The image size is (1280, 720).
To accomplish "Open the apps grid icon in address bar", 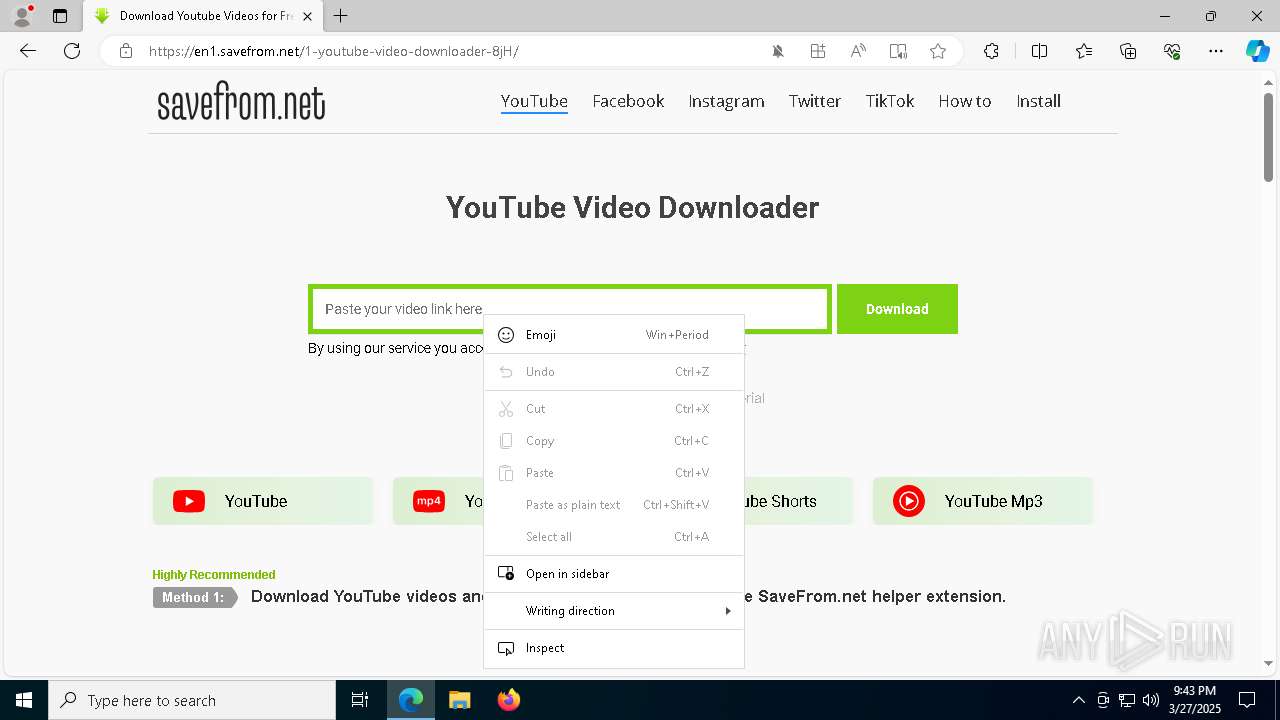I will tap(818, 51).
